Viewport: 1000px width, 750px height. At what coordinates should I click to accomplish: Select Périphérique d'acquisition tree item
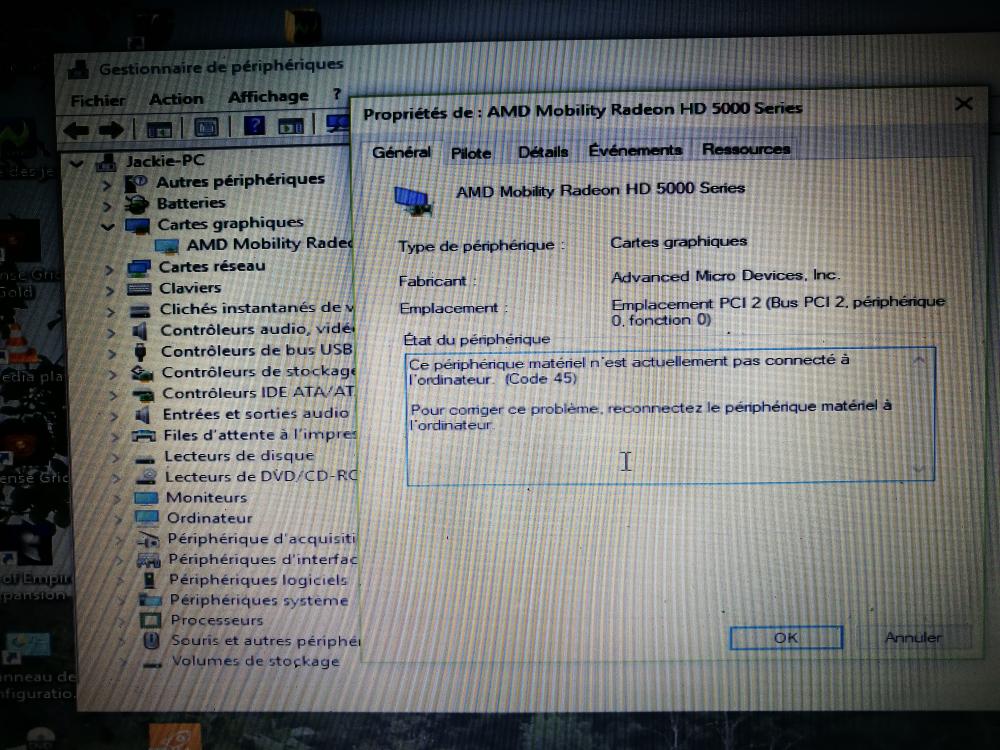261,539
